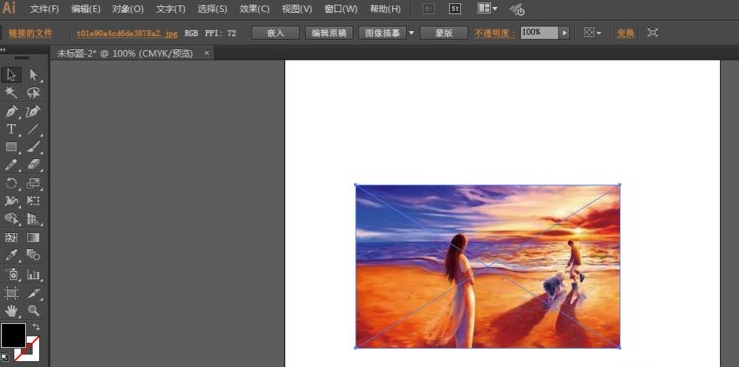
Task: Select the Lasso tool
Action: pyautogui.click(x=33, y=92)
